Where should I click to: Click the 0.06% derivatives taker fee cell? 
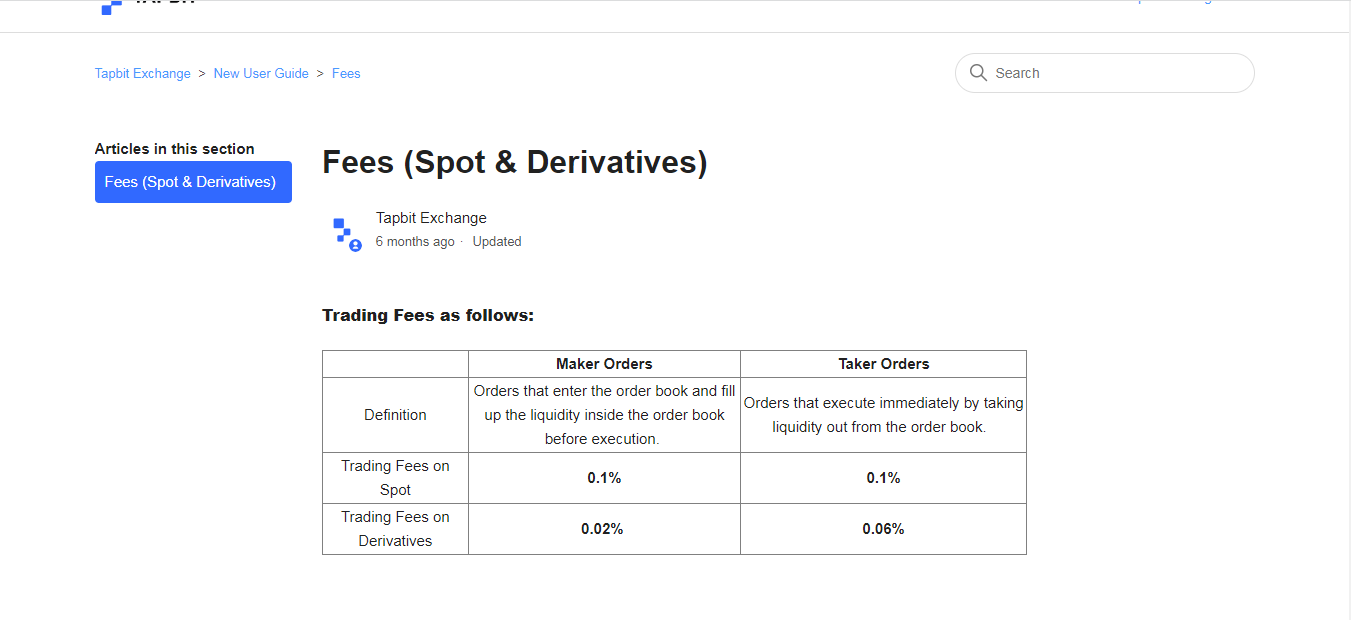(x=884, y=529)
